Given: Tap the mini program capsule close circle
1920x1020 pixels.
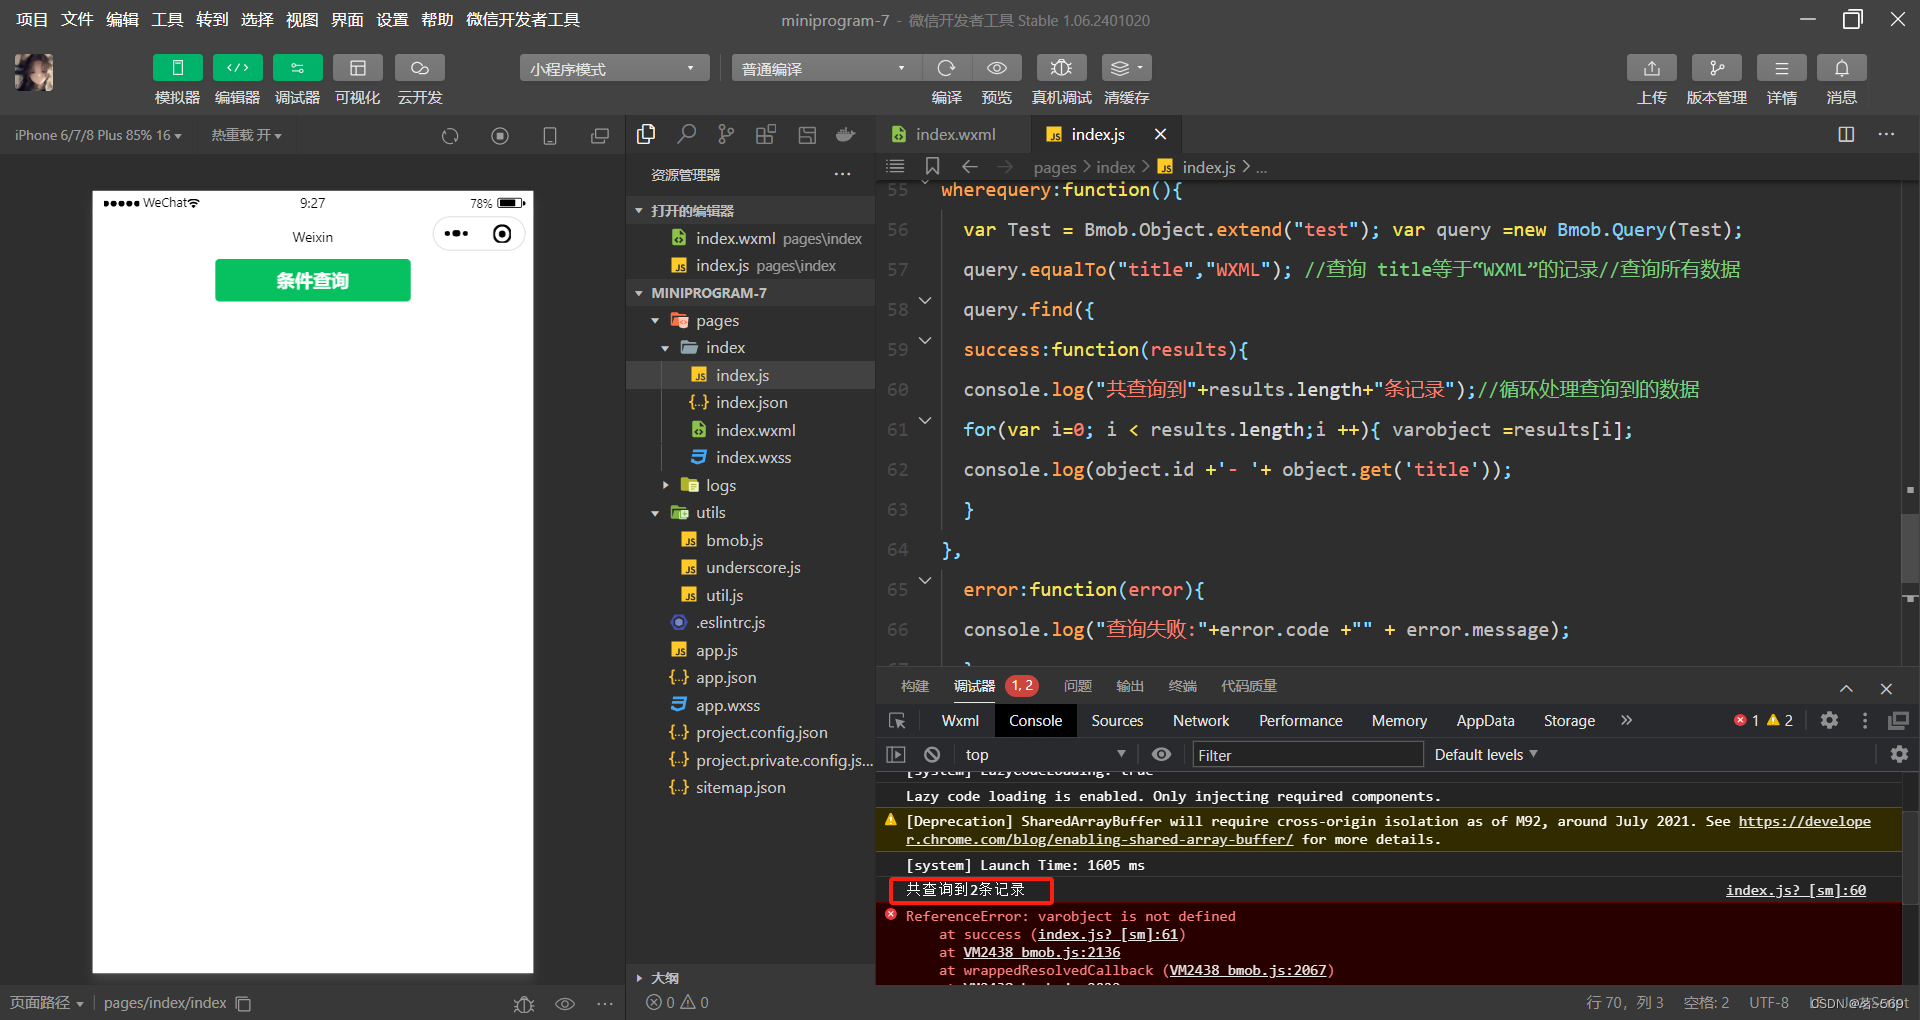Looking at the screenshot, I should pos(502,234).
